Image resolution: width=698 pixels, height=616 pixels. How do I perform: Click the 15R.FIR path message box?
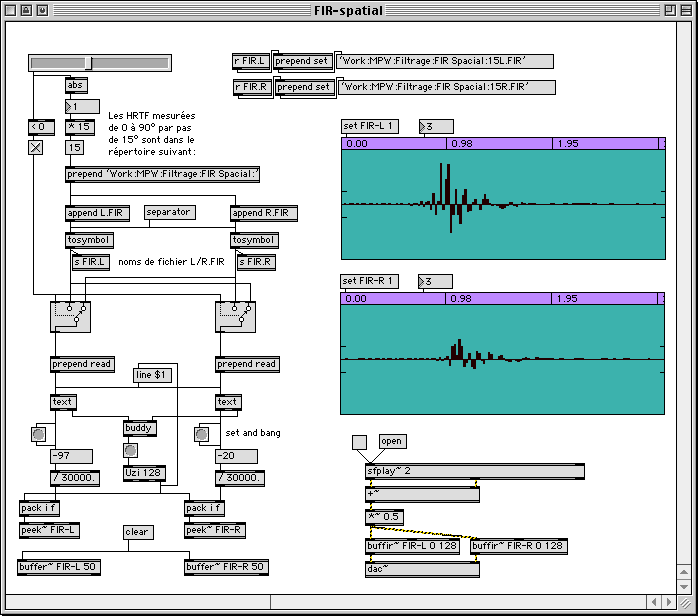click(447, 87)
